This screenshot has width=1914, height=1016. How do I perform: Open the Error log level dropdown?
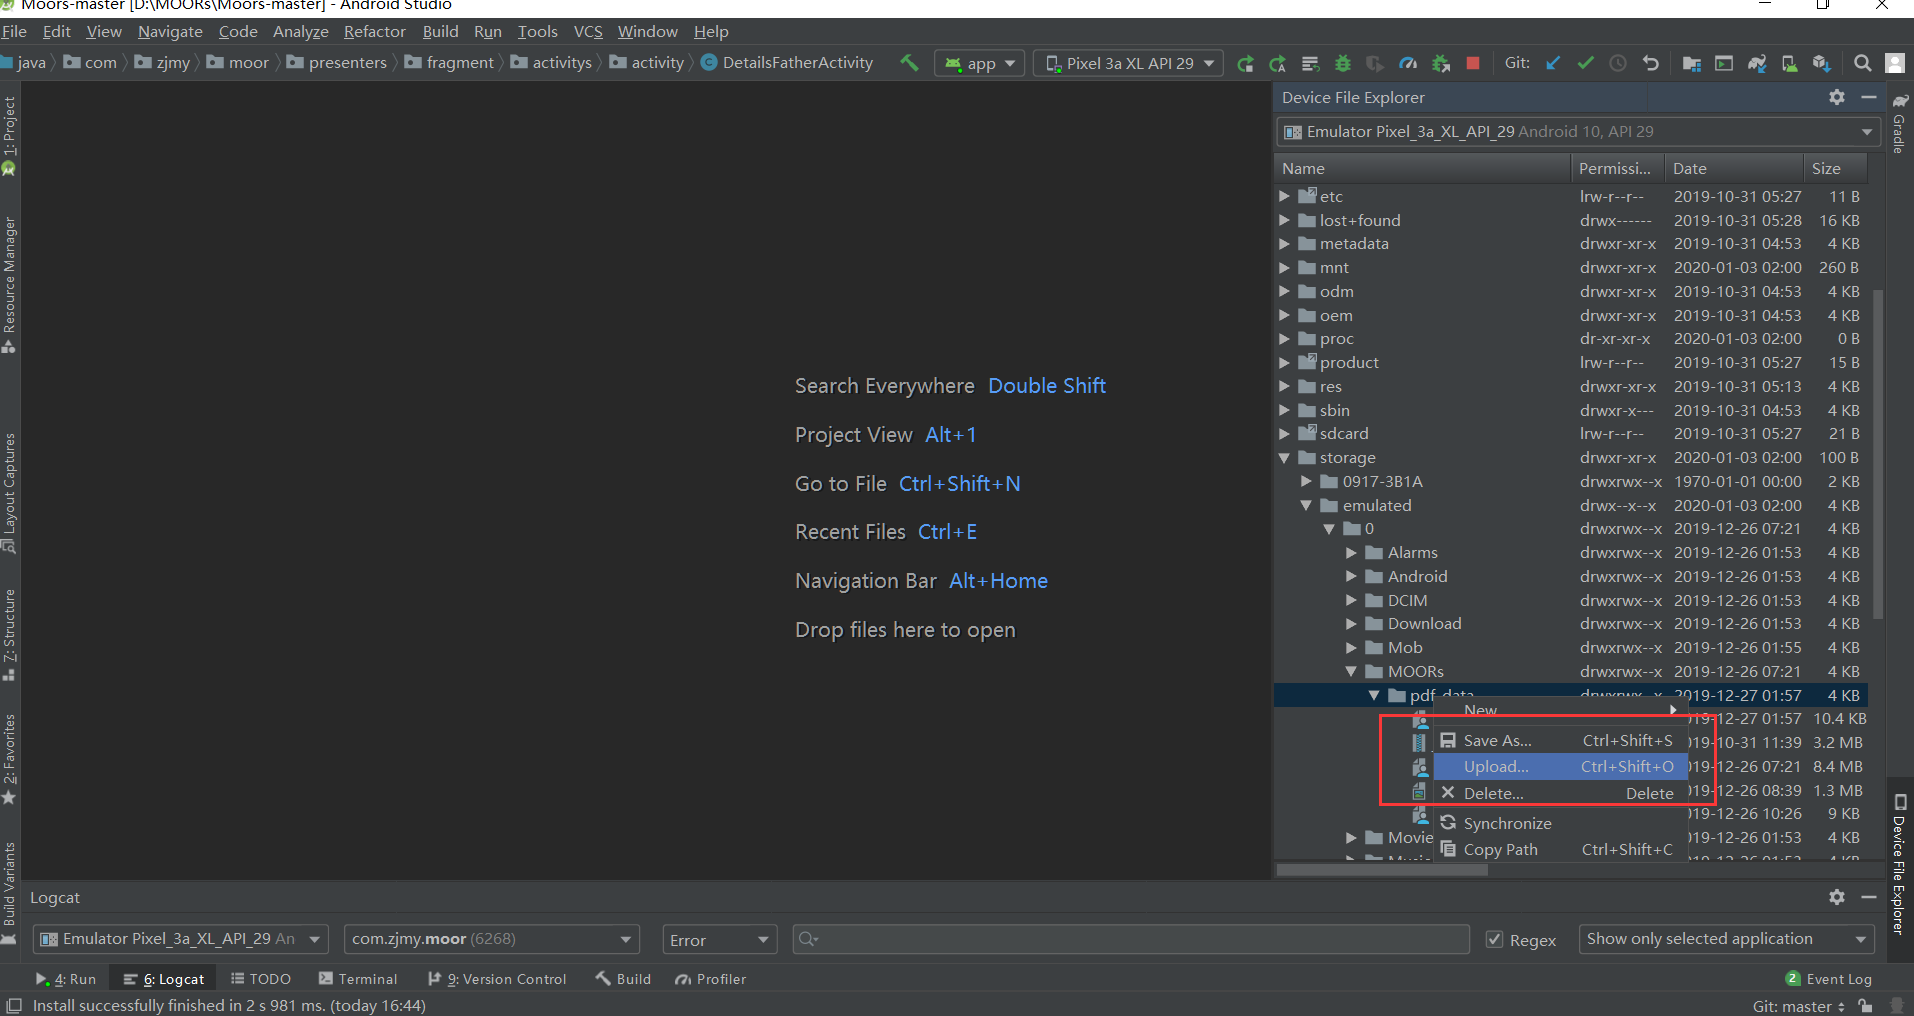pos(719,940)
